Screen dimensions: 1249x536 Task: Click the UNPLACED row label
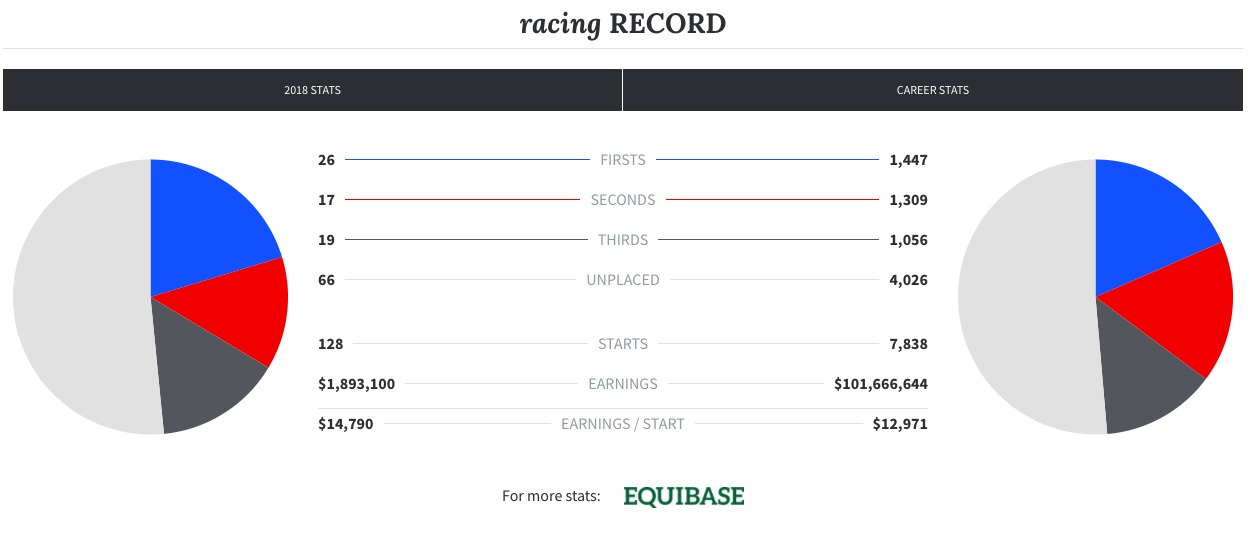click(x=623, y=280)
